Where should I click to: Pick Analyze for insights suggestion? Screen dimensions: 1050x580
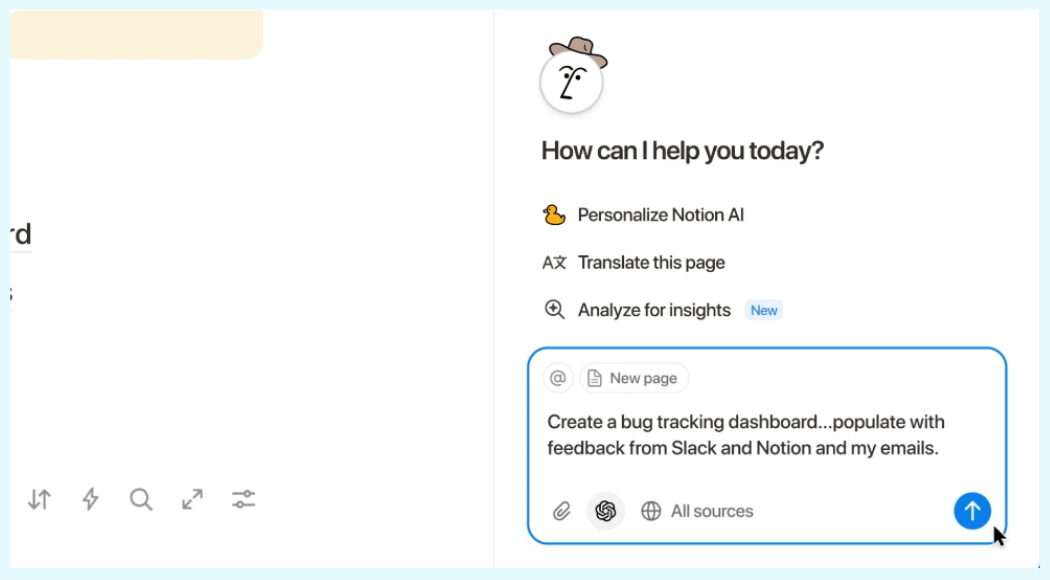[654, 310]
